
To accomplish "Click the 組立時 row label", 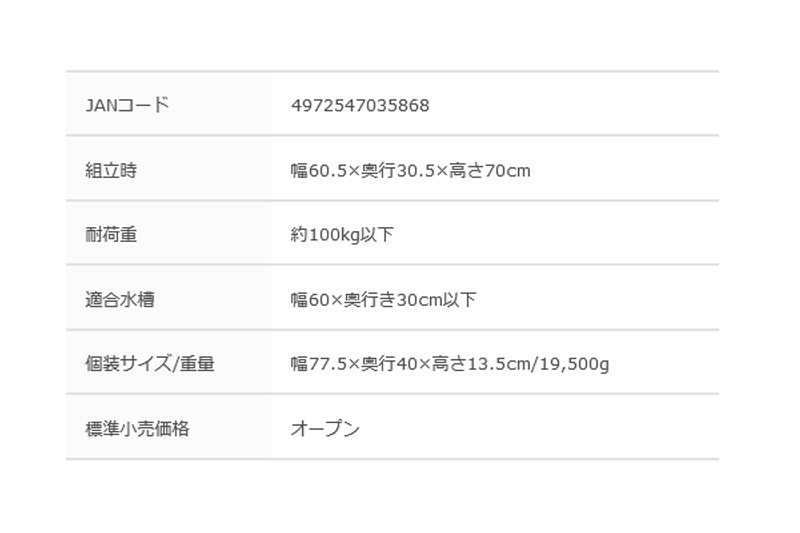I will [x=111, y=170].
